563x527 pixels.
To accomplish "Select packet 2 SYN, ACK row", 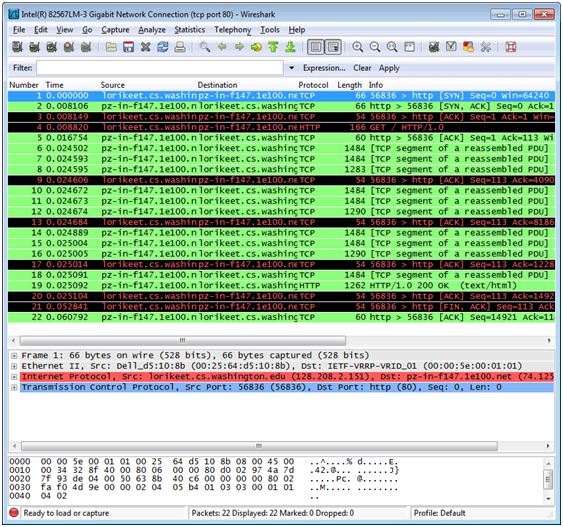I will pyautogui.click(x=281, y=106).
